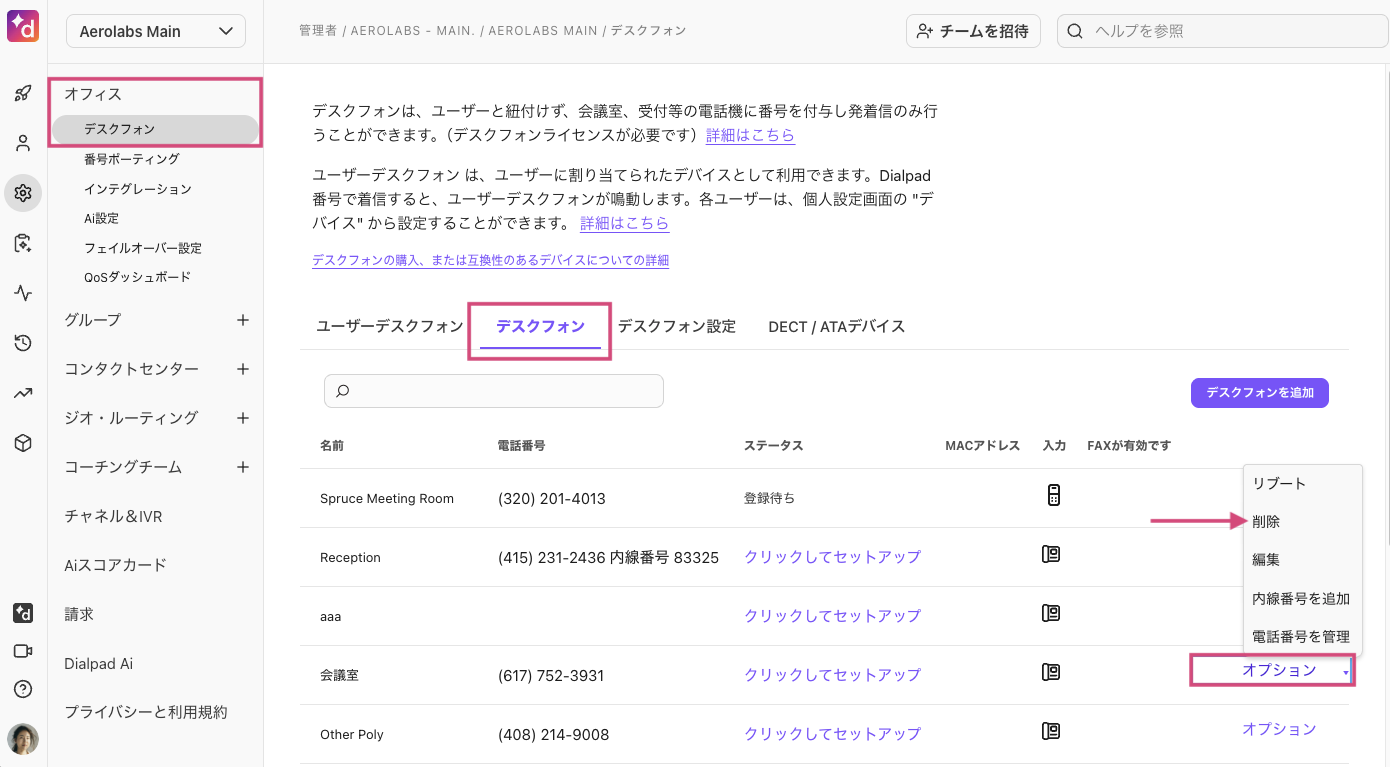
Task: Focus the desk phone list search field
Action: (494, 391)
